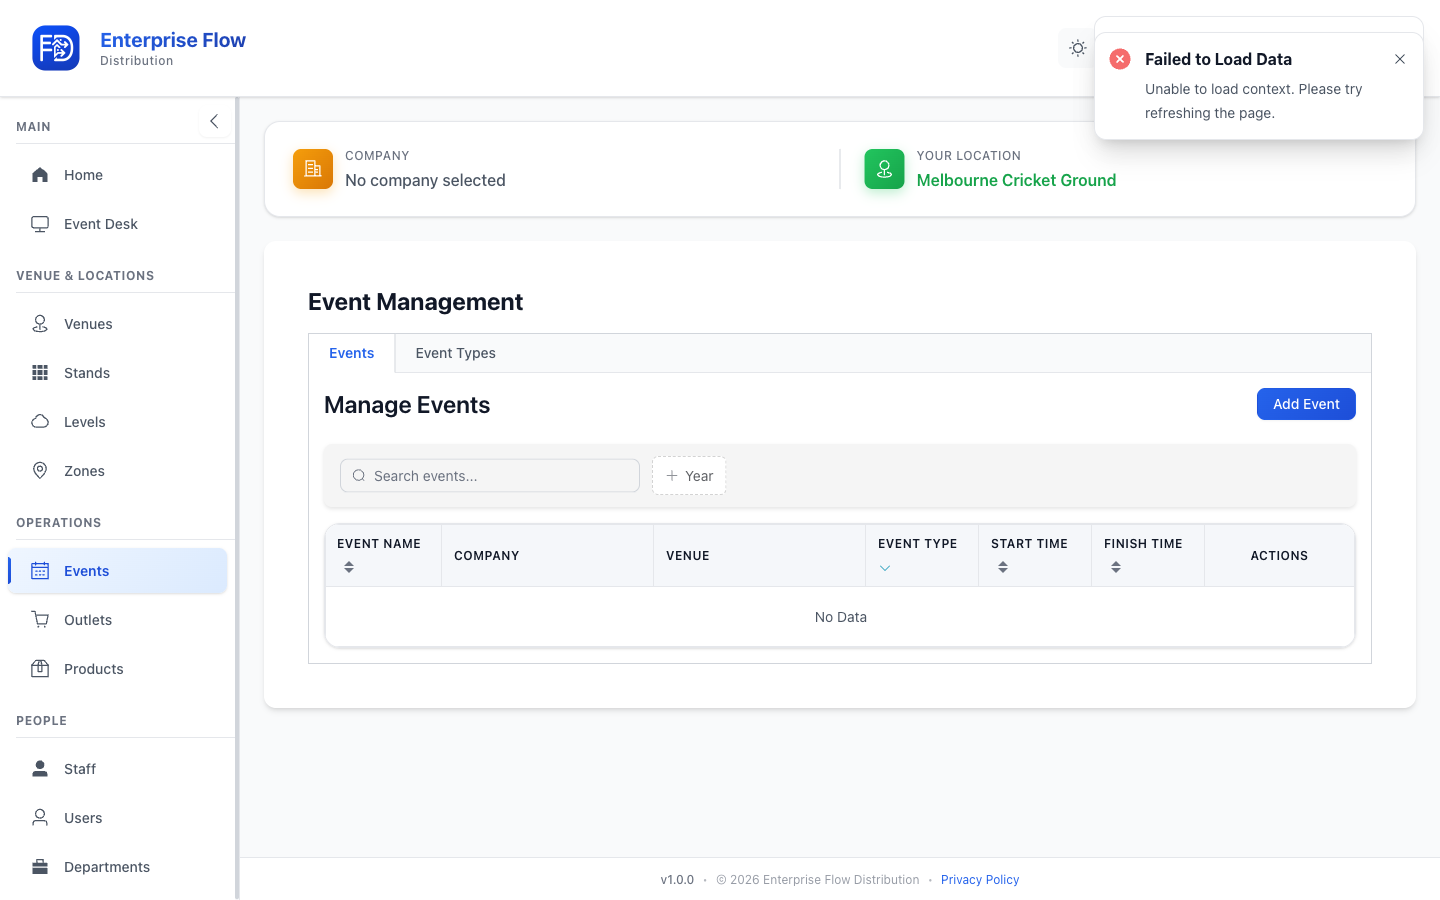This screenshot has height=900, width=1440.
Task: Open Zones in sidebar
Action: 118,471
